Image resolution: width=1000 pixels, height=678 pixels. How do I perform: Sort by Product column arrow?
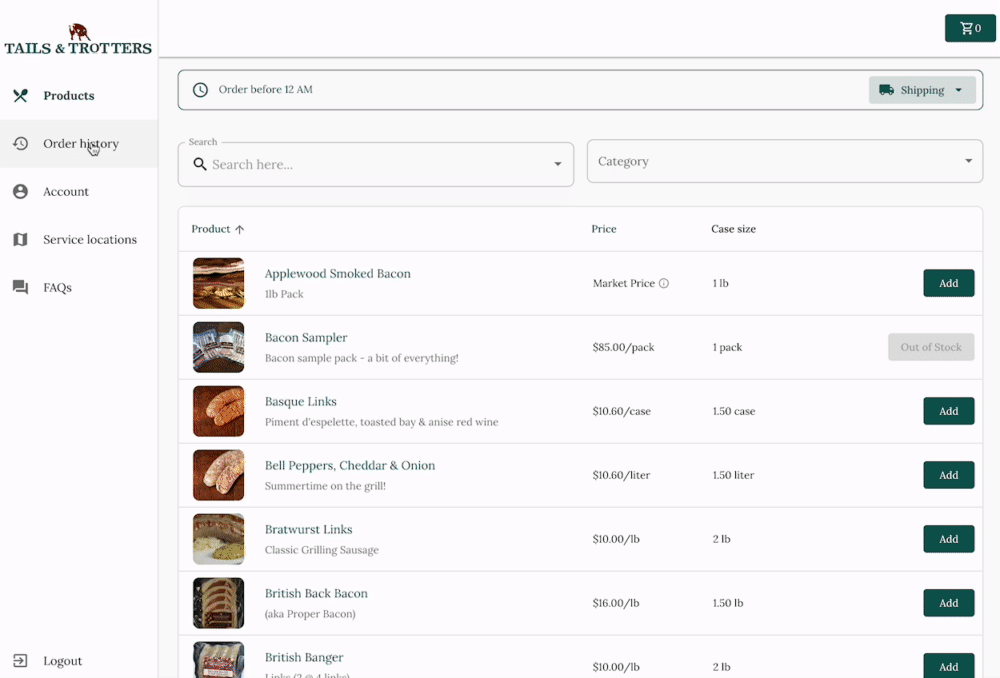tap(240, 230)
